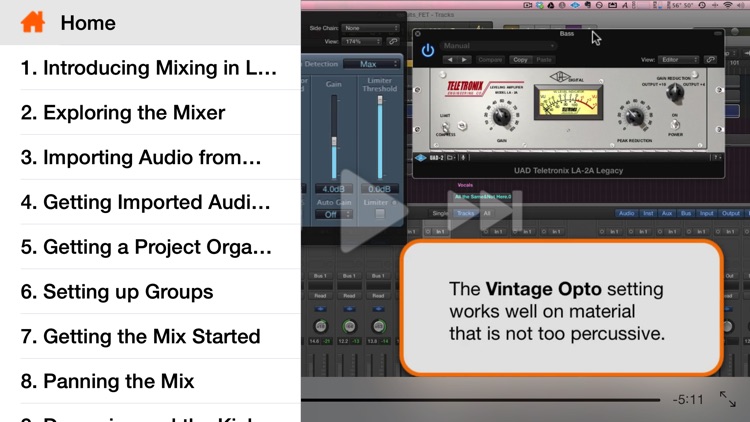Open chapter 6 Setting up Groups
Image resolution: width=750 pixels, height=422 pixels.
tap(150, 291)
